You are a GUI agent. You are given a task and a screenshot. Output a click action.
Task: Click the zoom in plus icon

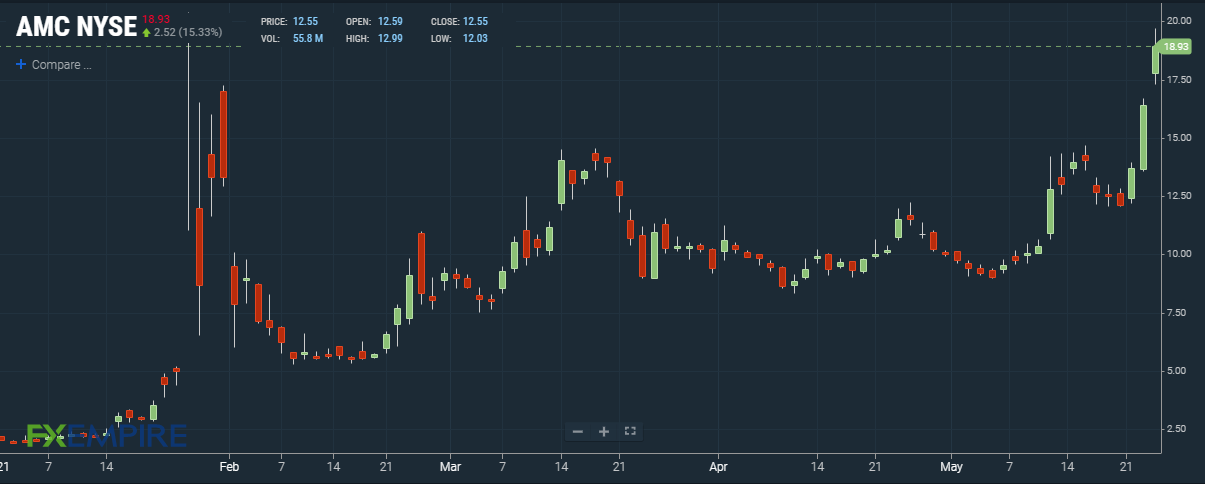click(604, 431)
